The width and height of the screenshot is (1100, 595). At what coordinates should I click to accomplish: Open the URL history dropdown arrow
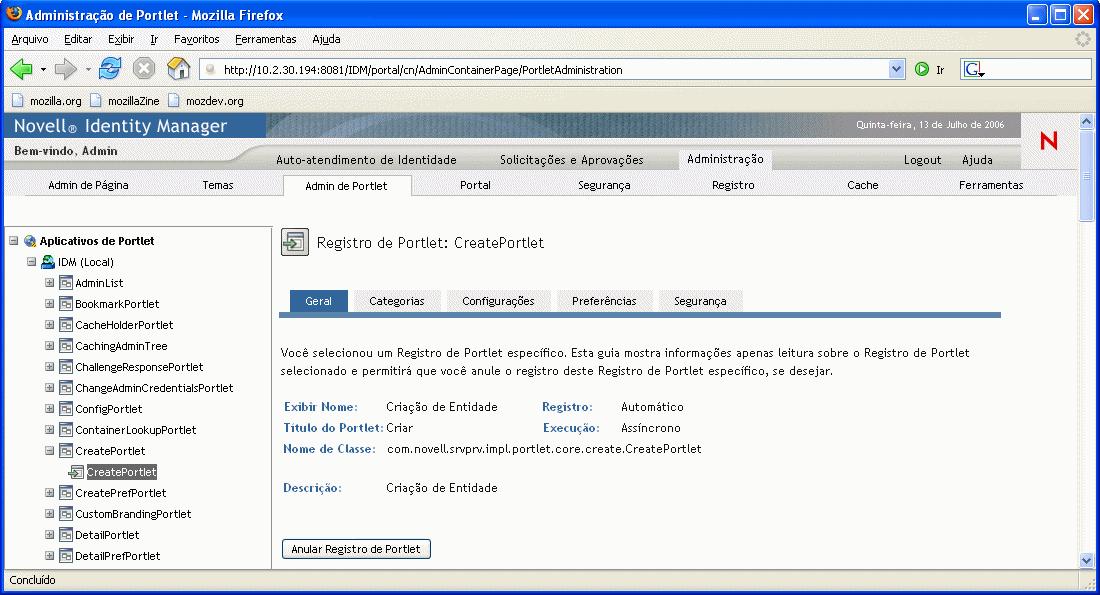click(x=896, y=69)
